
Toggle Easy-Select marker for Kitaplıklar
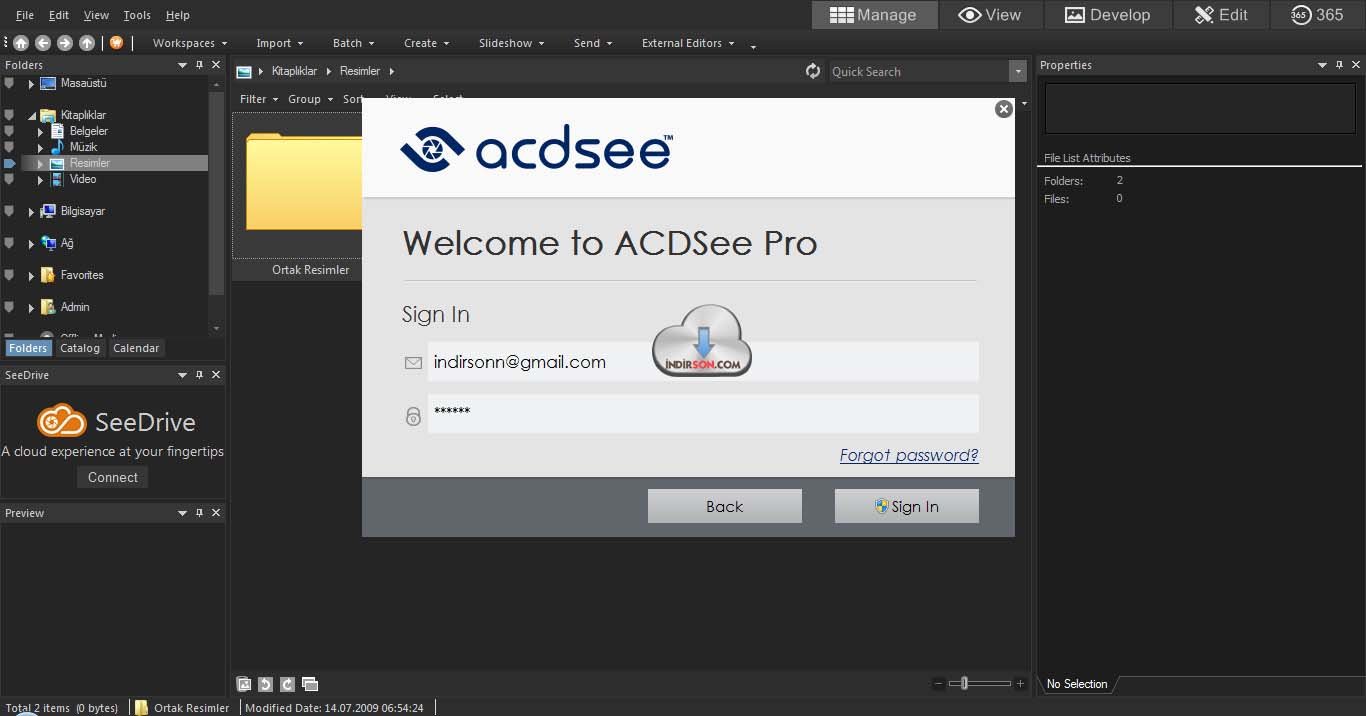pyautogui.click(x=9, y=115)
